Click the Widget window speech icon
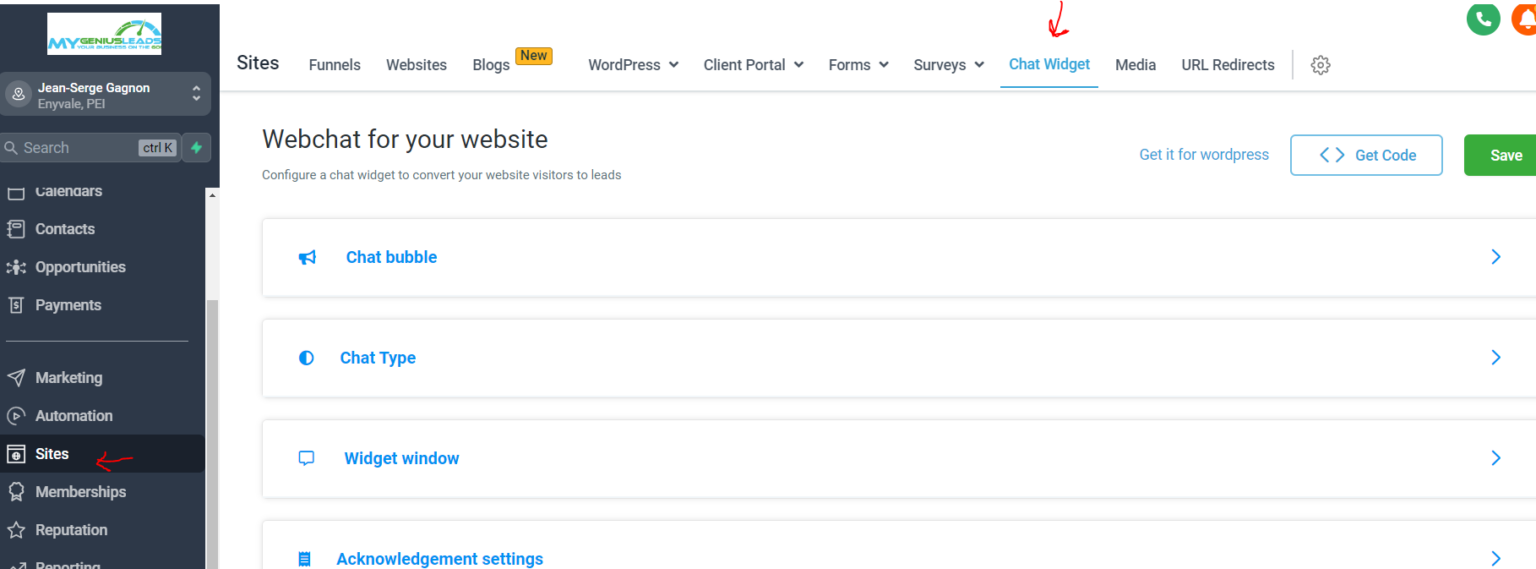Viewport: 1536px width, 569px height. [306, 458]
